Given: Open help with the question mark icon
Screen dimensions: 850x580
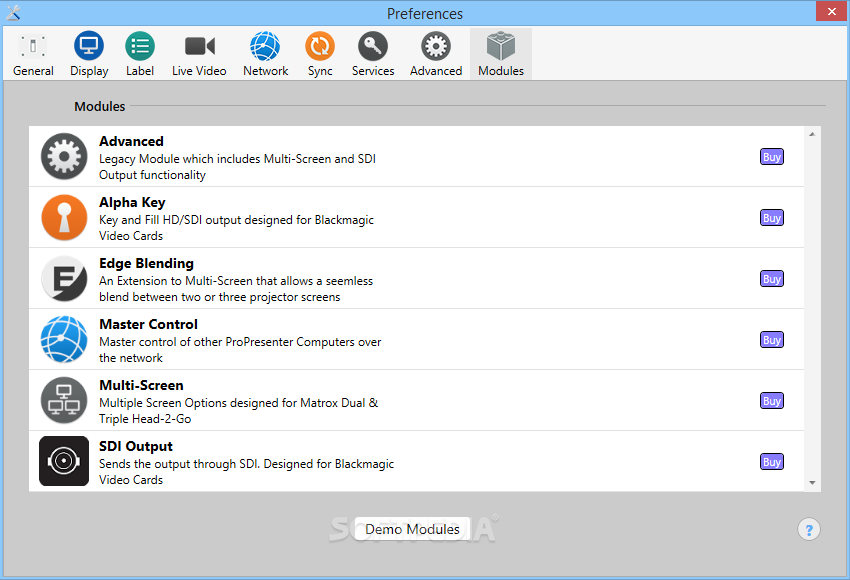Looking at the screenshot, I should pyautogui.click(x=809, y=530).
